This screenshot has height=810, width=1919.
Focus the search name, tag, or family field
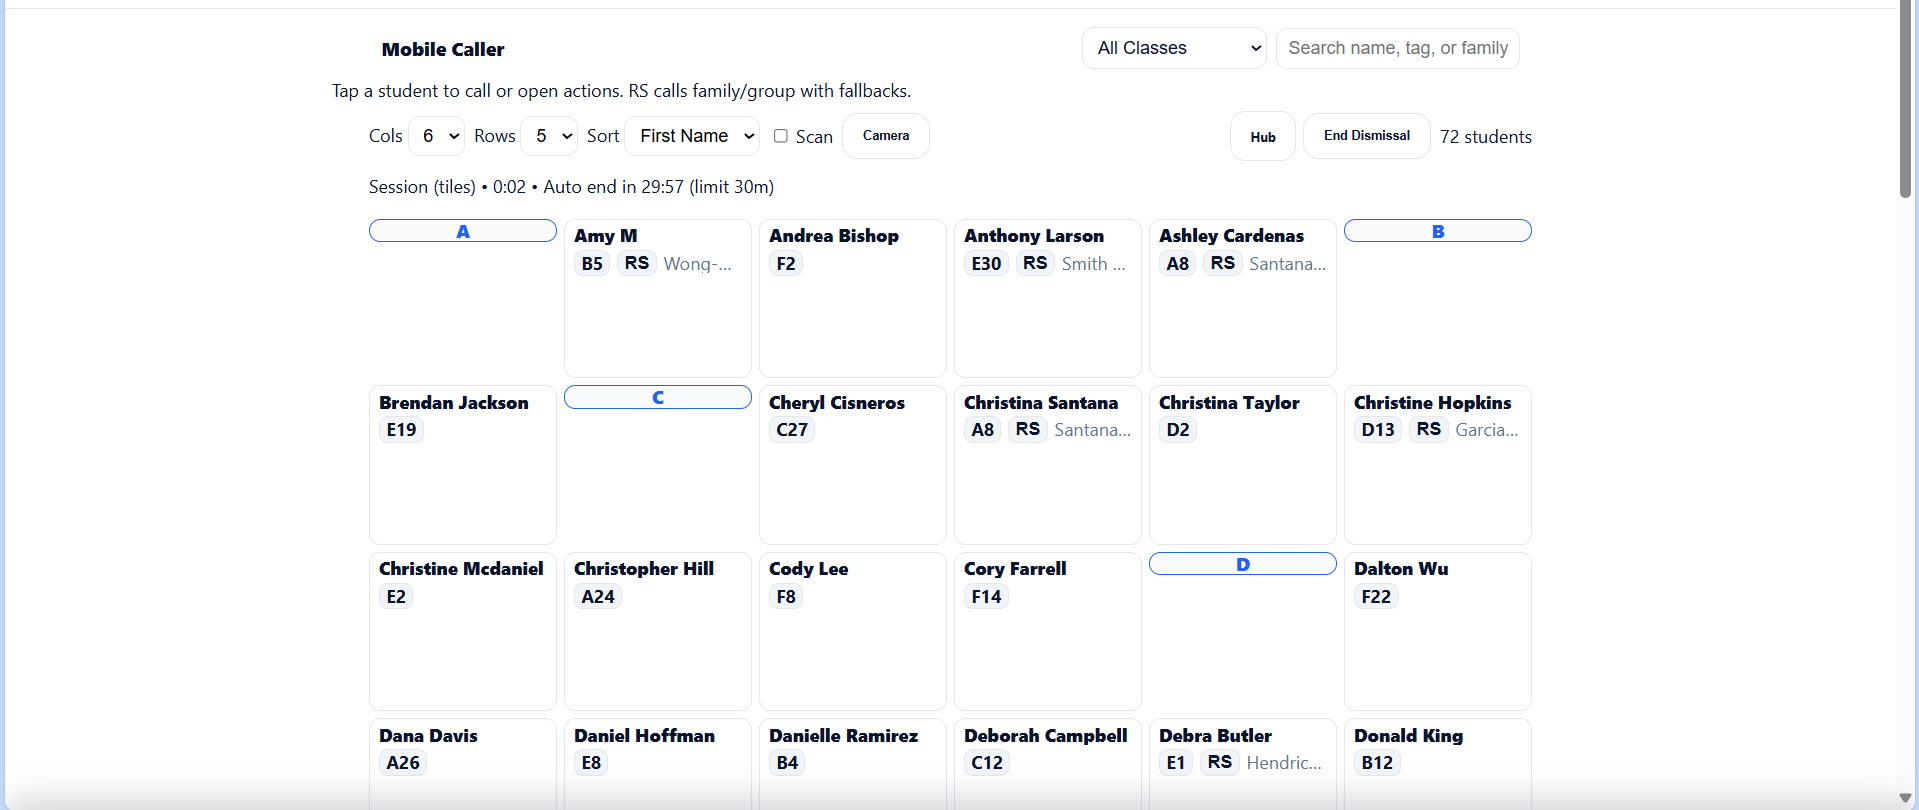1397,48
